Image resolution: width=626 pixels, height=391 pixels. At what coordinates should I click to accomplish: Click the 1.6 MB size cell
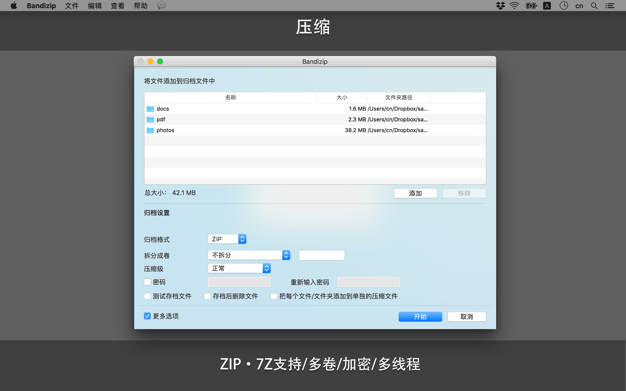(x=357, y=109)
